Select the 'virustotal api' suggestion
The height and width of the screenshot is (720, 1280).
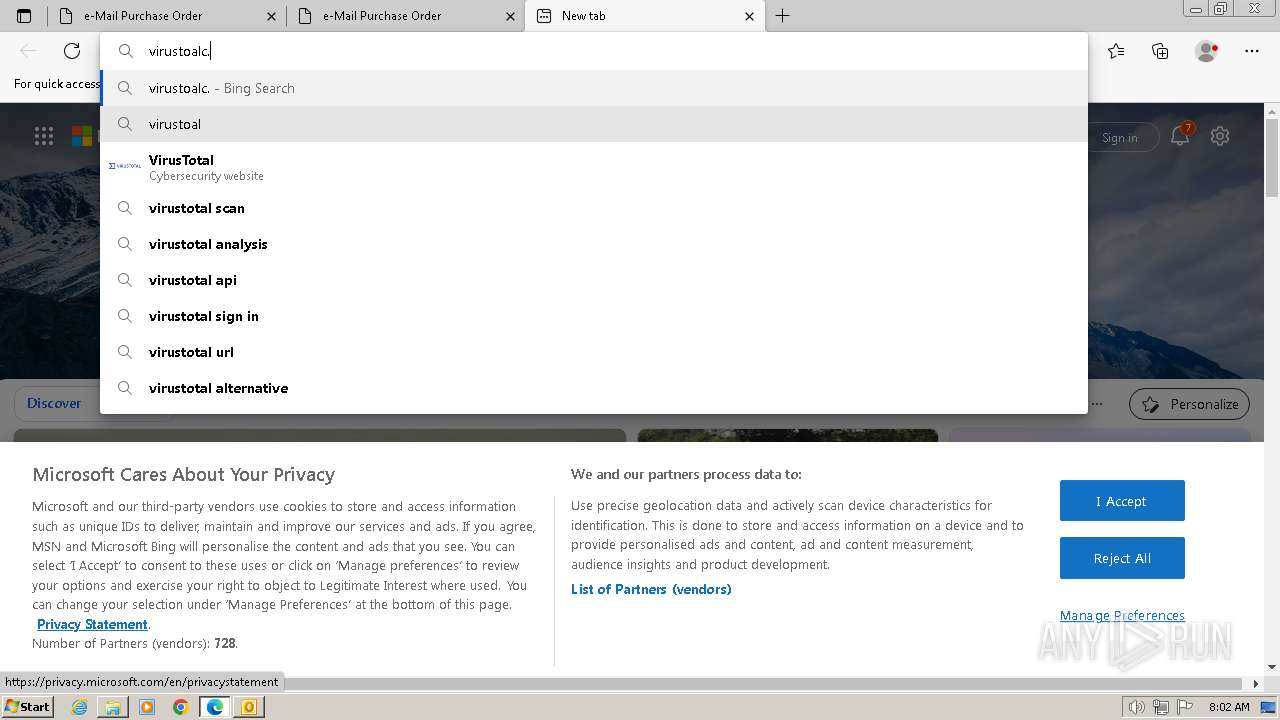pos(594,280)
